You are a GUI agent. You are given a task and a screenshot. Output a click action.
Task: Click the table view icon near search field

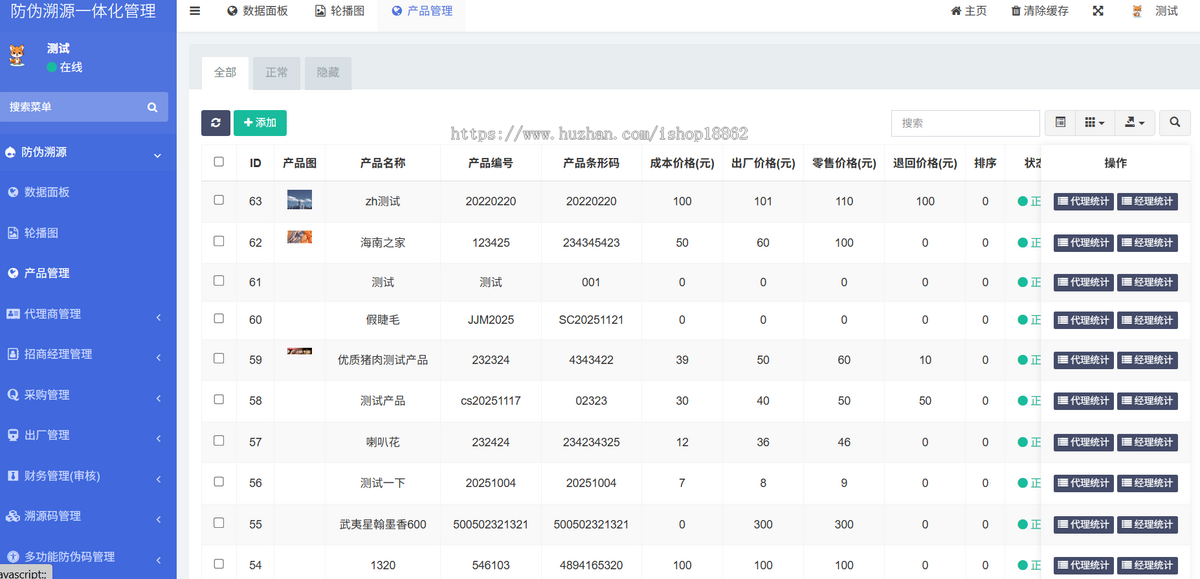(x=1060, y=122)
